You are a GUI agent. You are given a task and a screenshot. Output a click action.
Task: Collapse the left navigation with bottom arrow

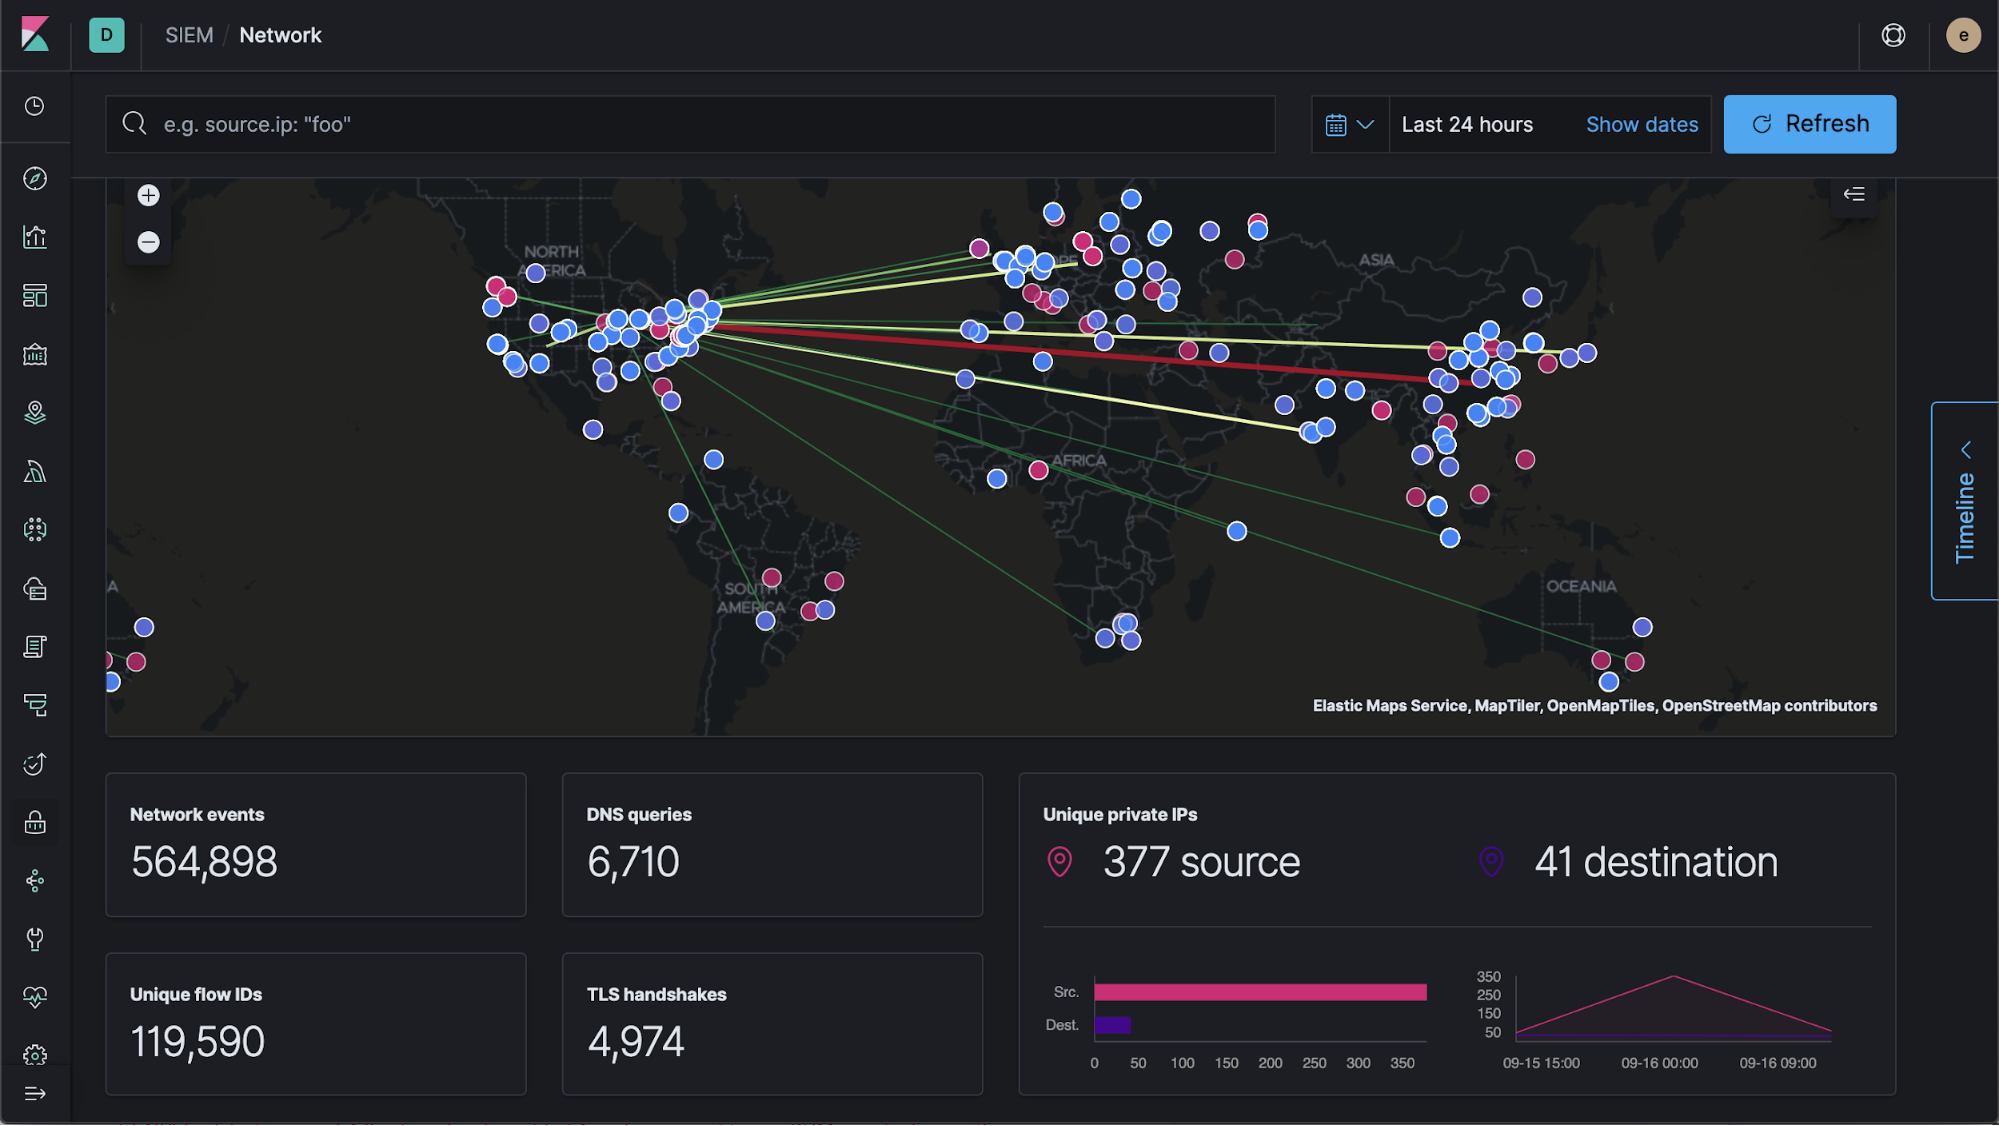pyautogui.click(x=35, y=1093)
